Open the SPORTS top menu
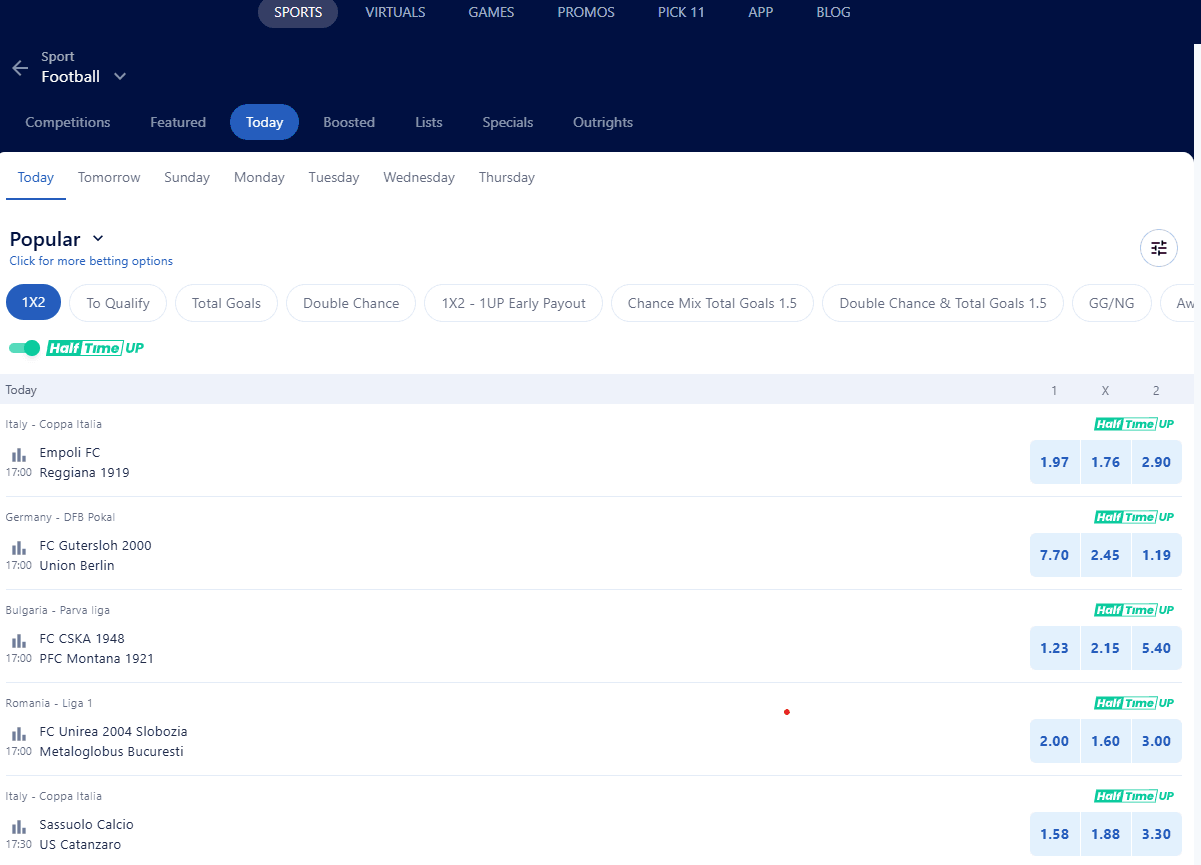 click(x=298, y=13)
